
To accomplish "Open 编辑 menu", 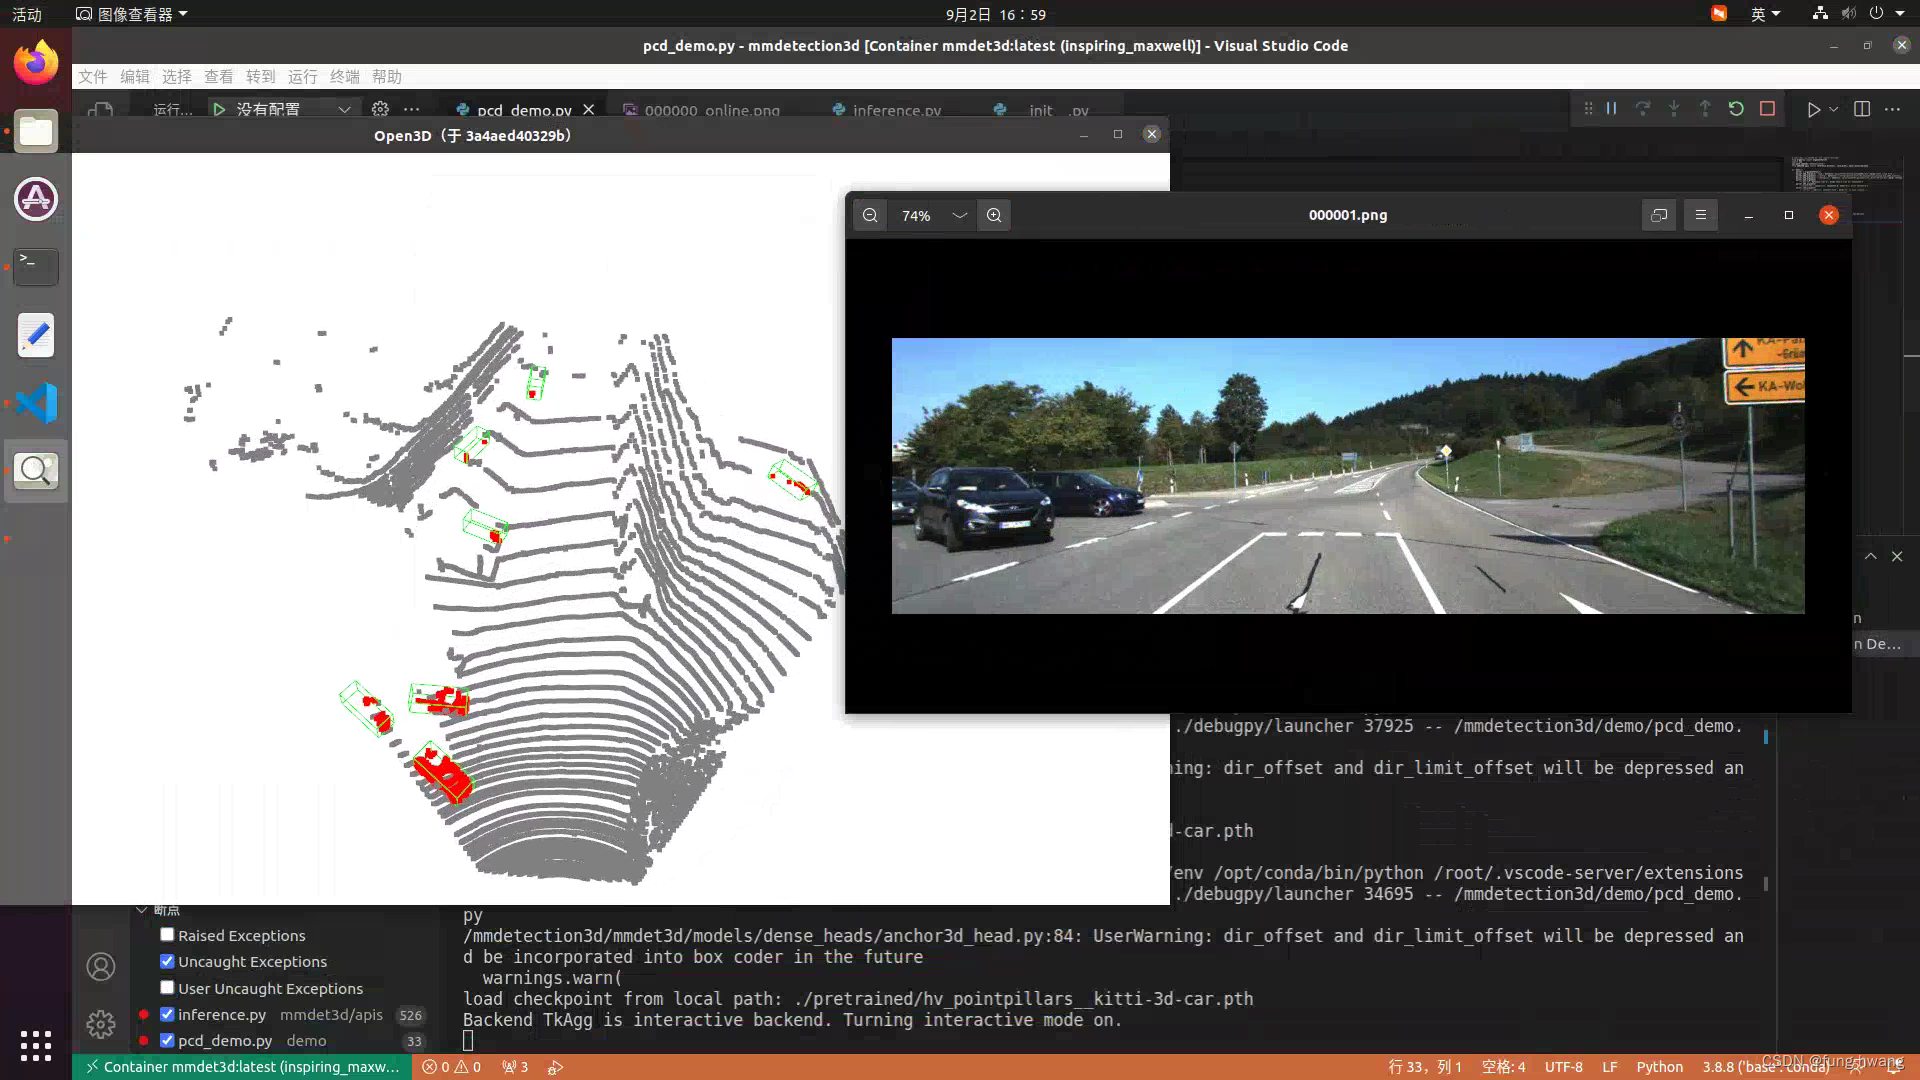I will click(x=135, y=77).
